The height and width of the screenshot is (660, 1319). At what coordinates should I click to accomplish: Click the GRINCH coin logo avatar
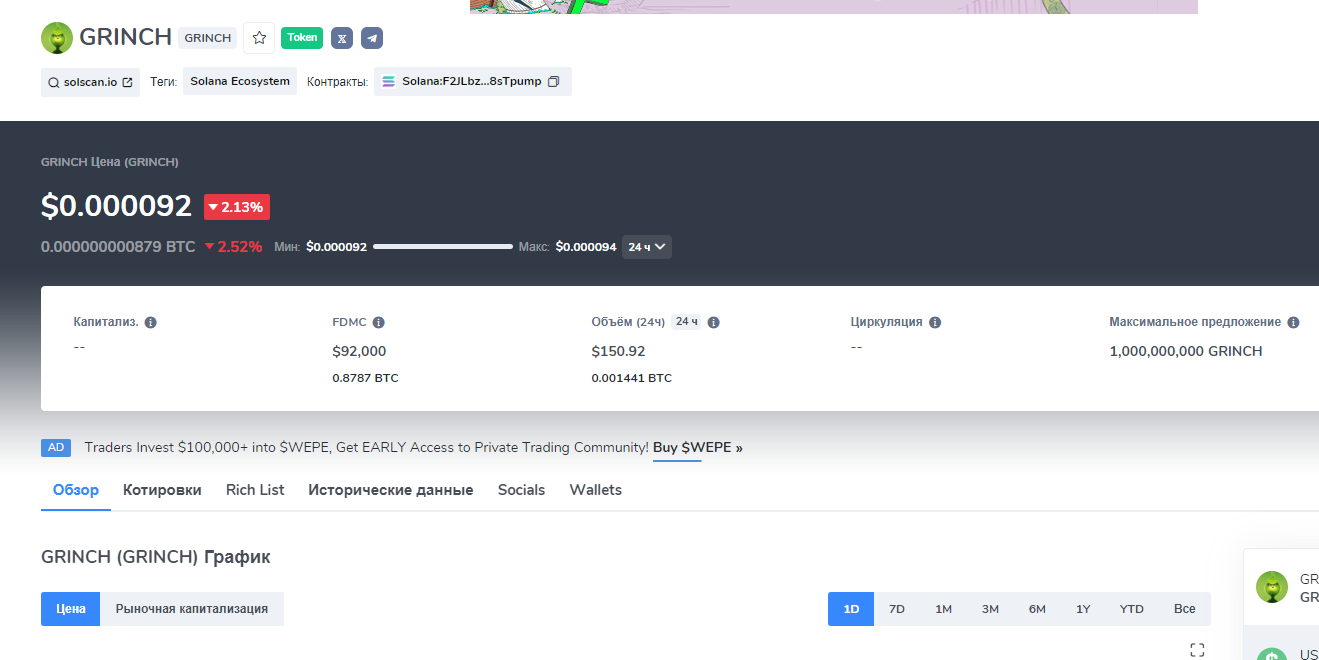tap(57, 38)
